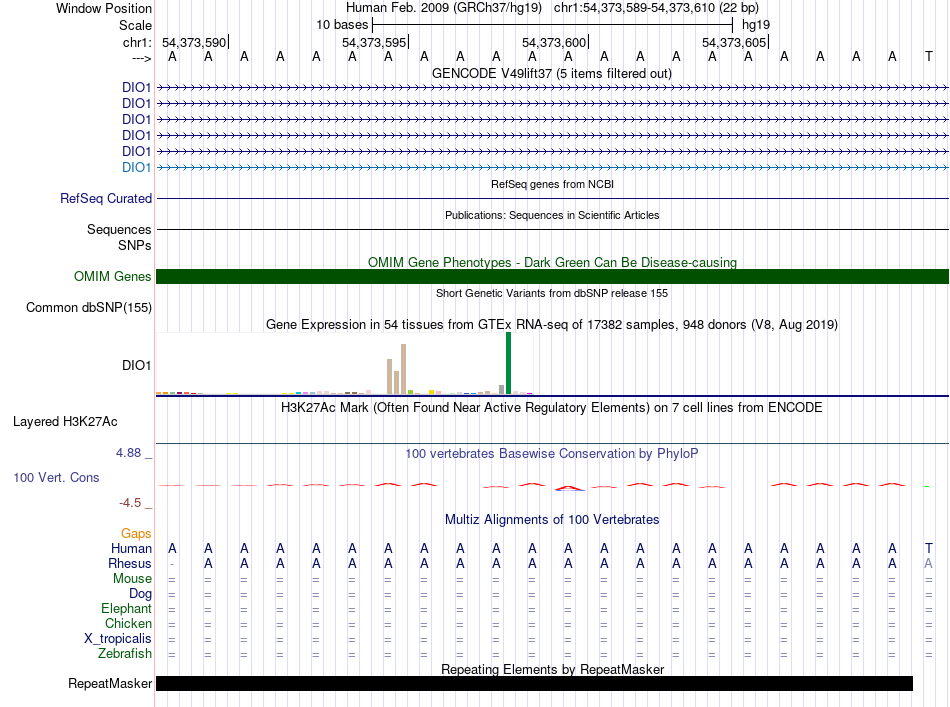This screenshot has width=950, height=707.
Task: Click the Rhesus species row label
Action: (130, 563)
